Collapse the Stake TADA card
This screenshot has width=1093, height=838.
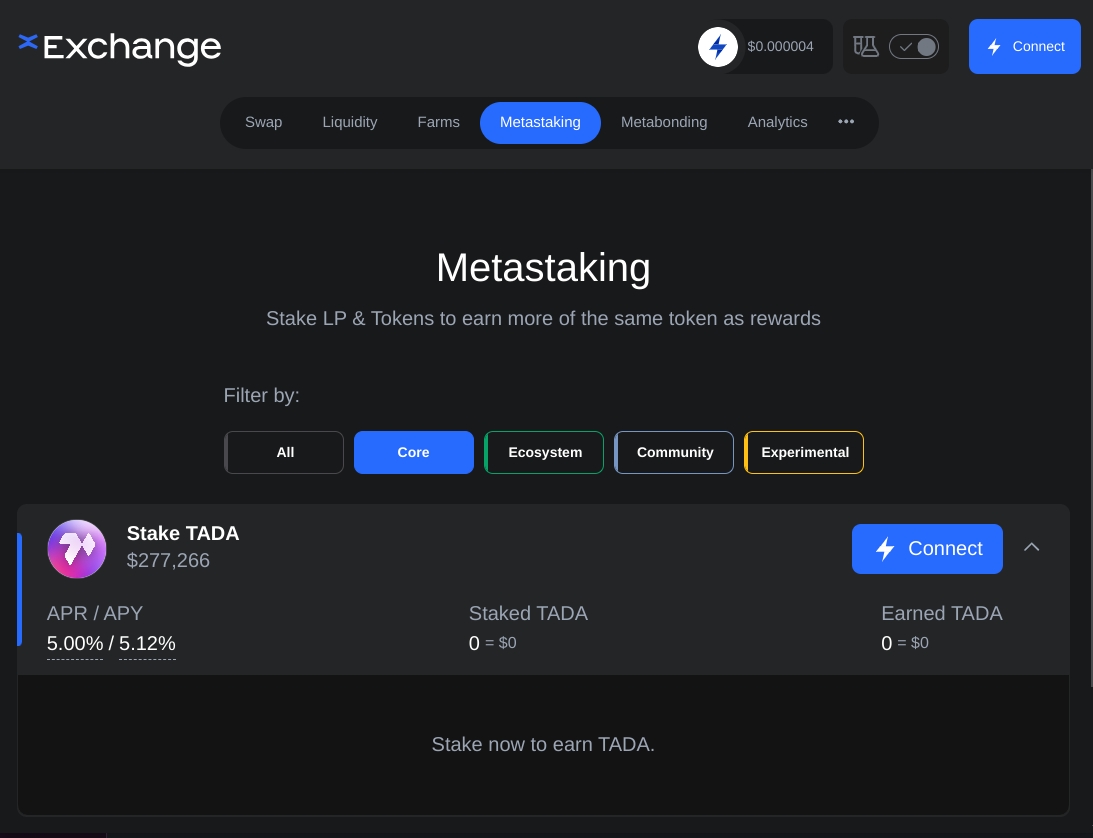[x=1032, y=547]
